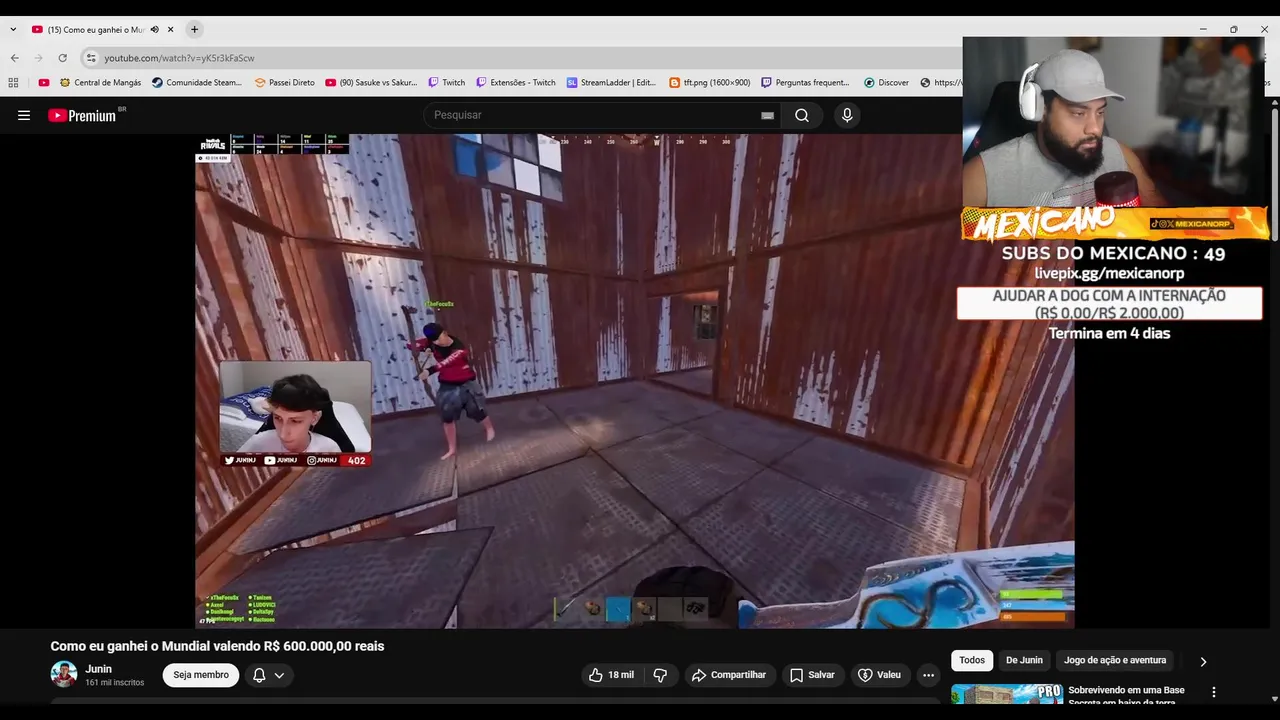Open Central de Mangás bookmark

[100, 83]
